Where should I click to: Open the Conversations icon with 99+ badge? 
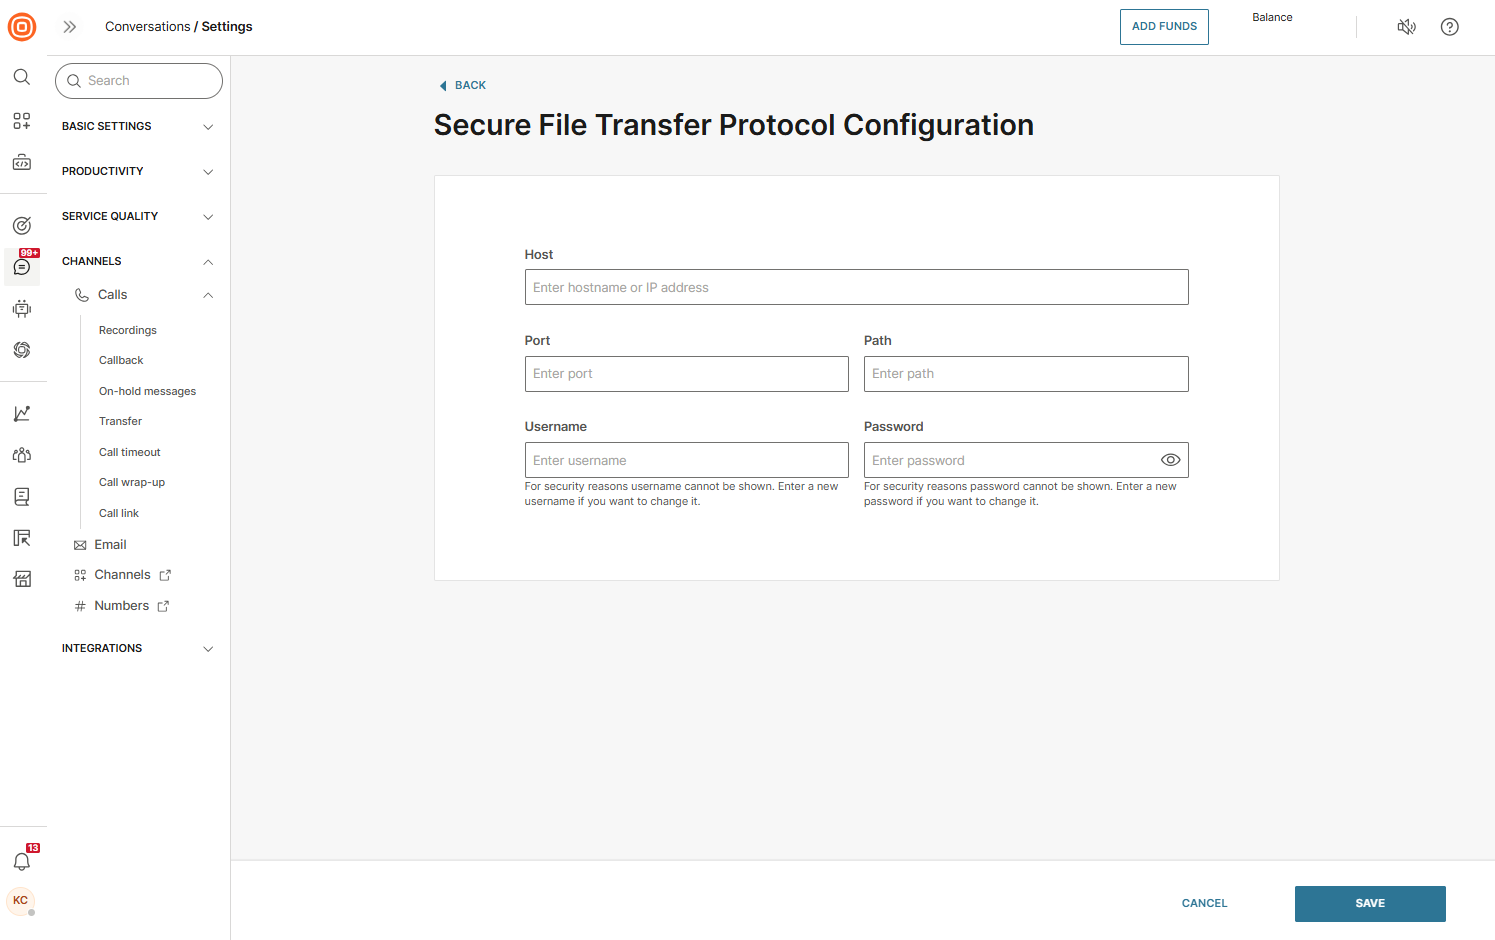click(x=22, y=267)
